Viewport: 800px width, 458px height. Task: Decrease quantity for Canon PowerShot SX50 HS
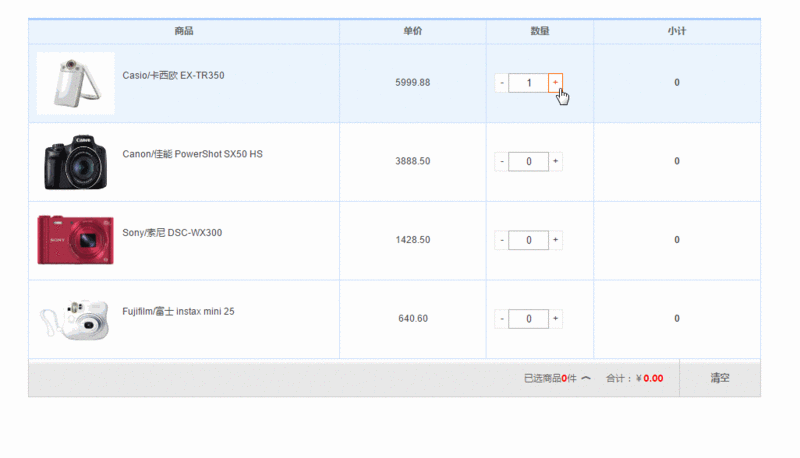502,161
